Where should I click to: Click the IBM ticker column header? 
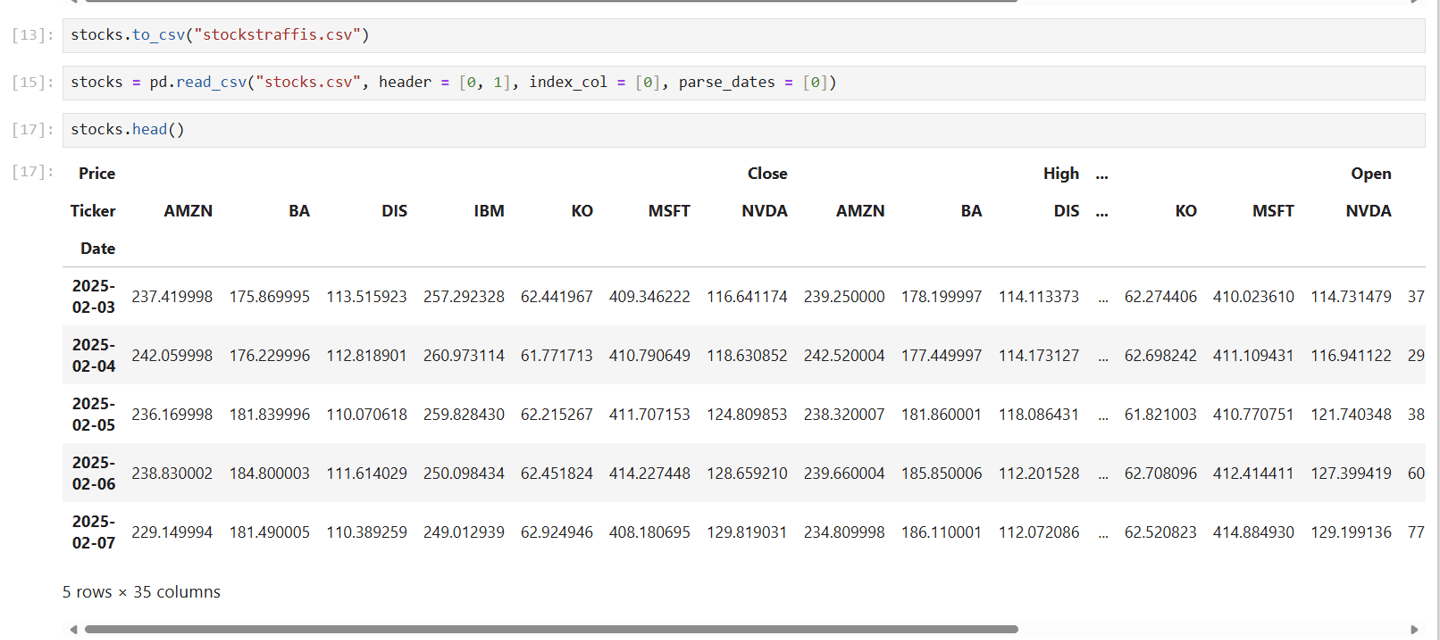pos(489,211)
